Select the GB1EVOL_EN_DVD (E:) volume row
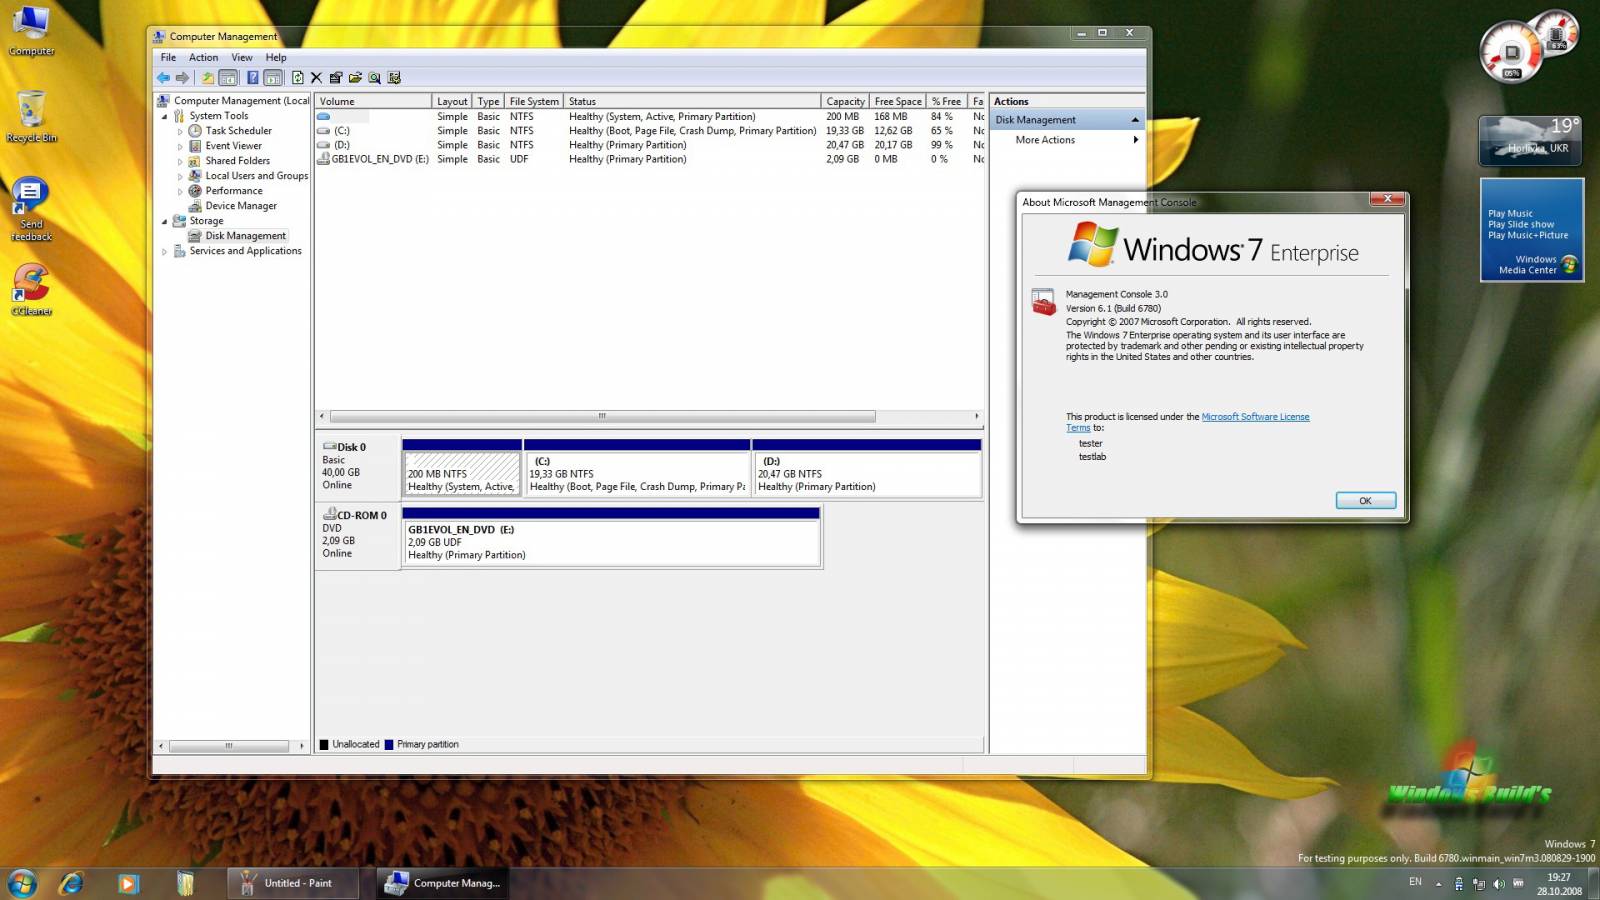The image size is (1600, 900). point(650,159)
